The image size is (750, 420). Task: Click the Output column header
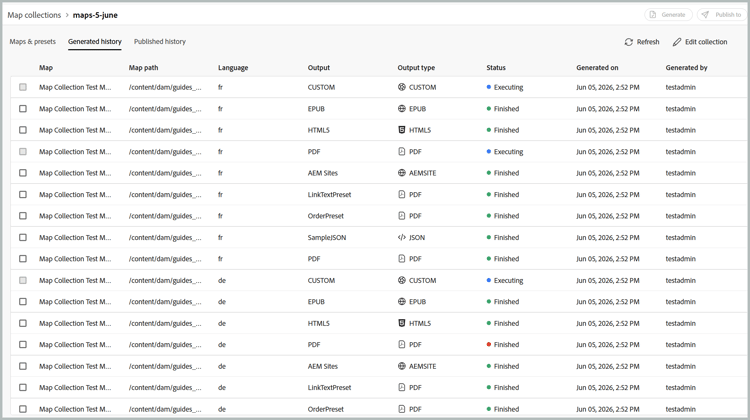tap(319, 67)
